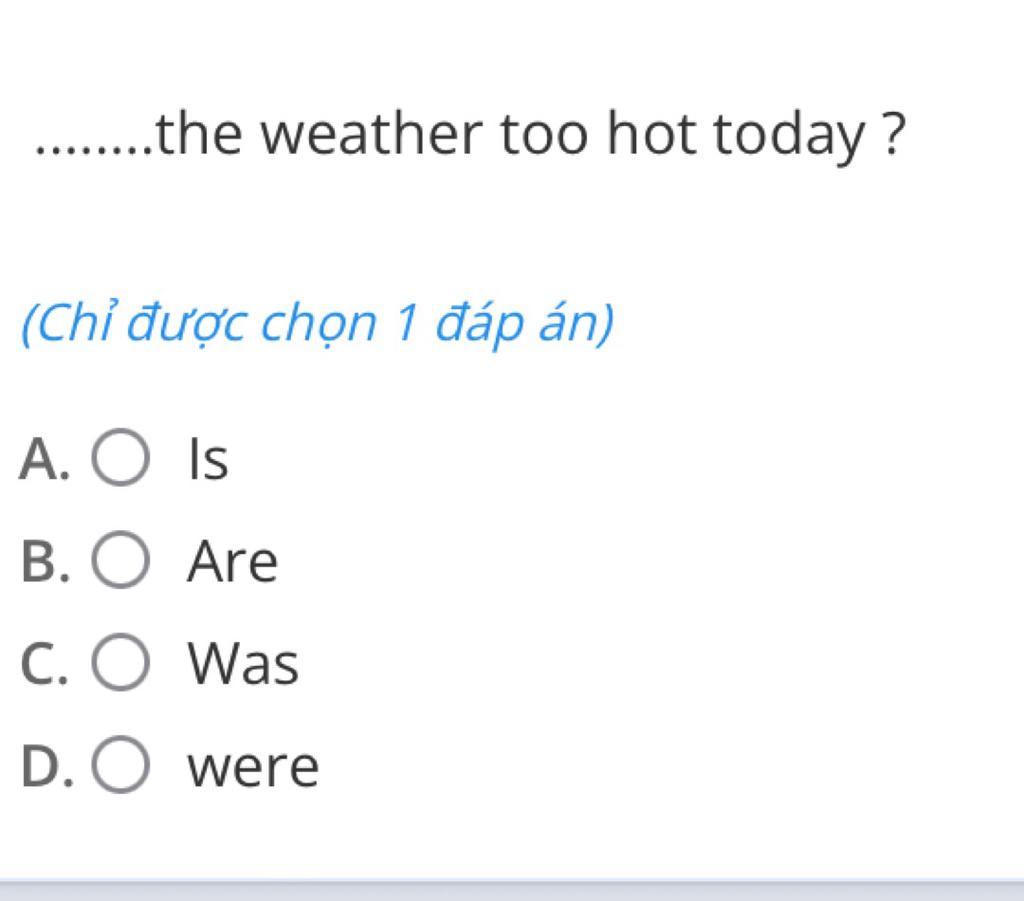
Task: Choose the radio button next to Are
Action: click(x=120, y=560)
